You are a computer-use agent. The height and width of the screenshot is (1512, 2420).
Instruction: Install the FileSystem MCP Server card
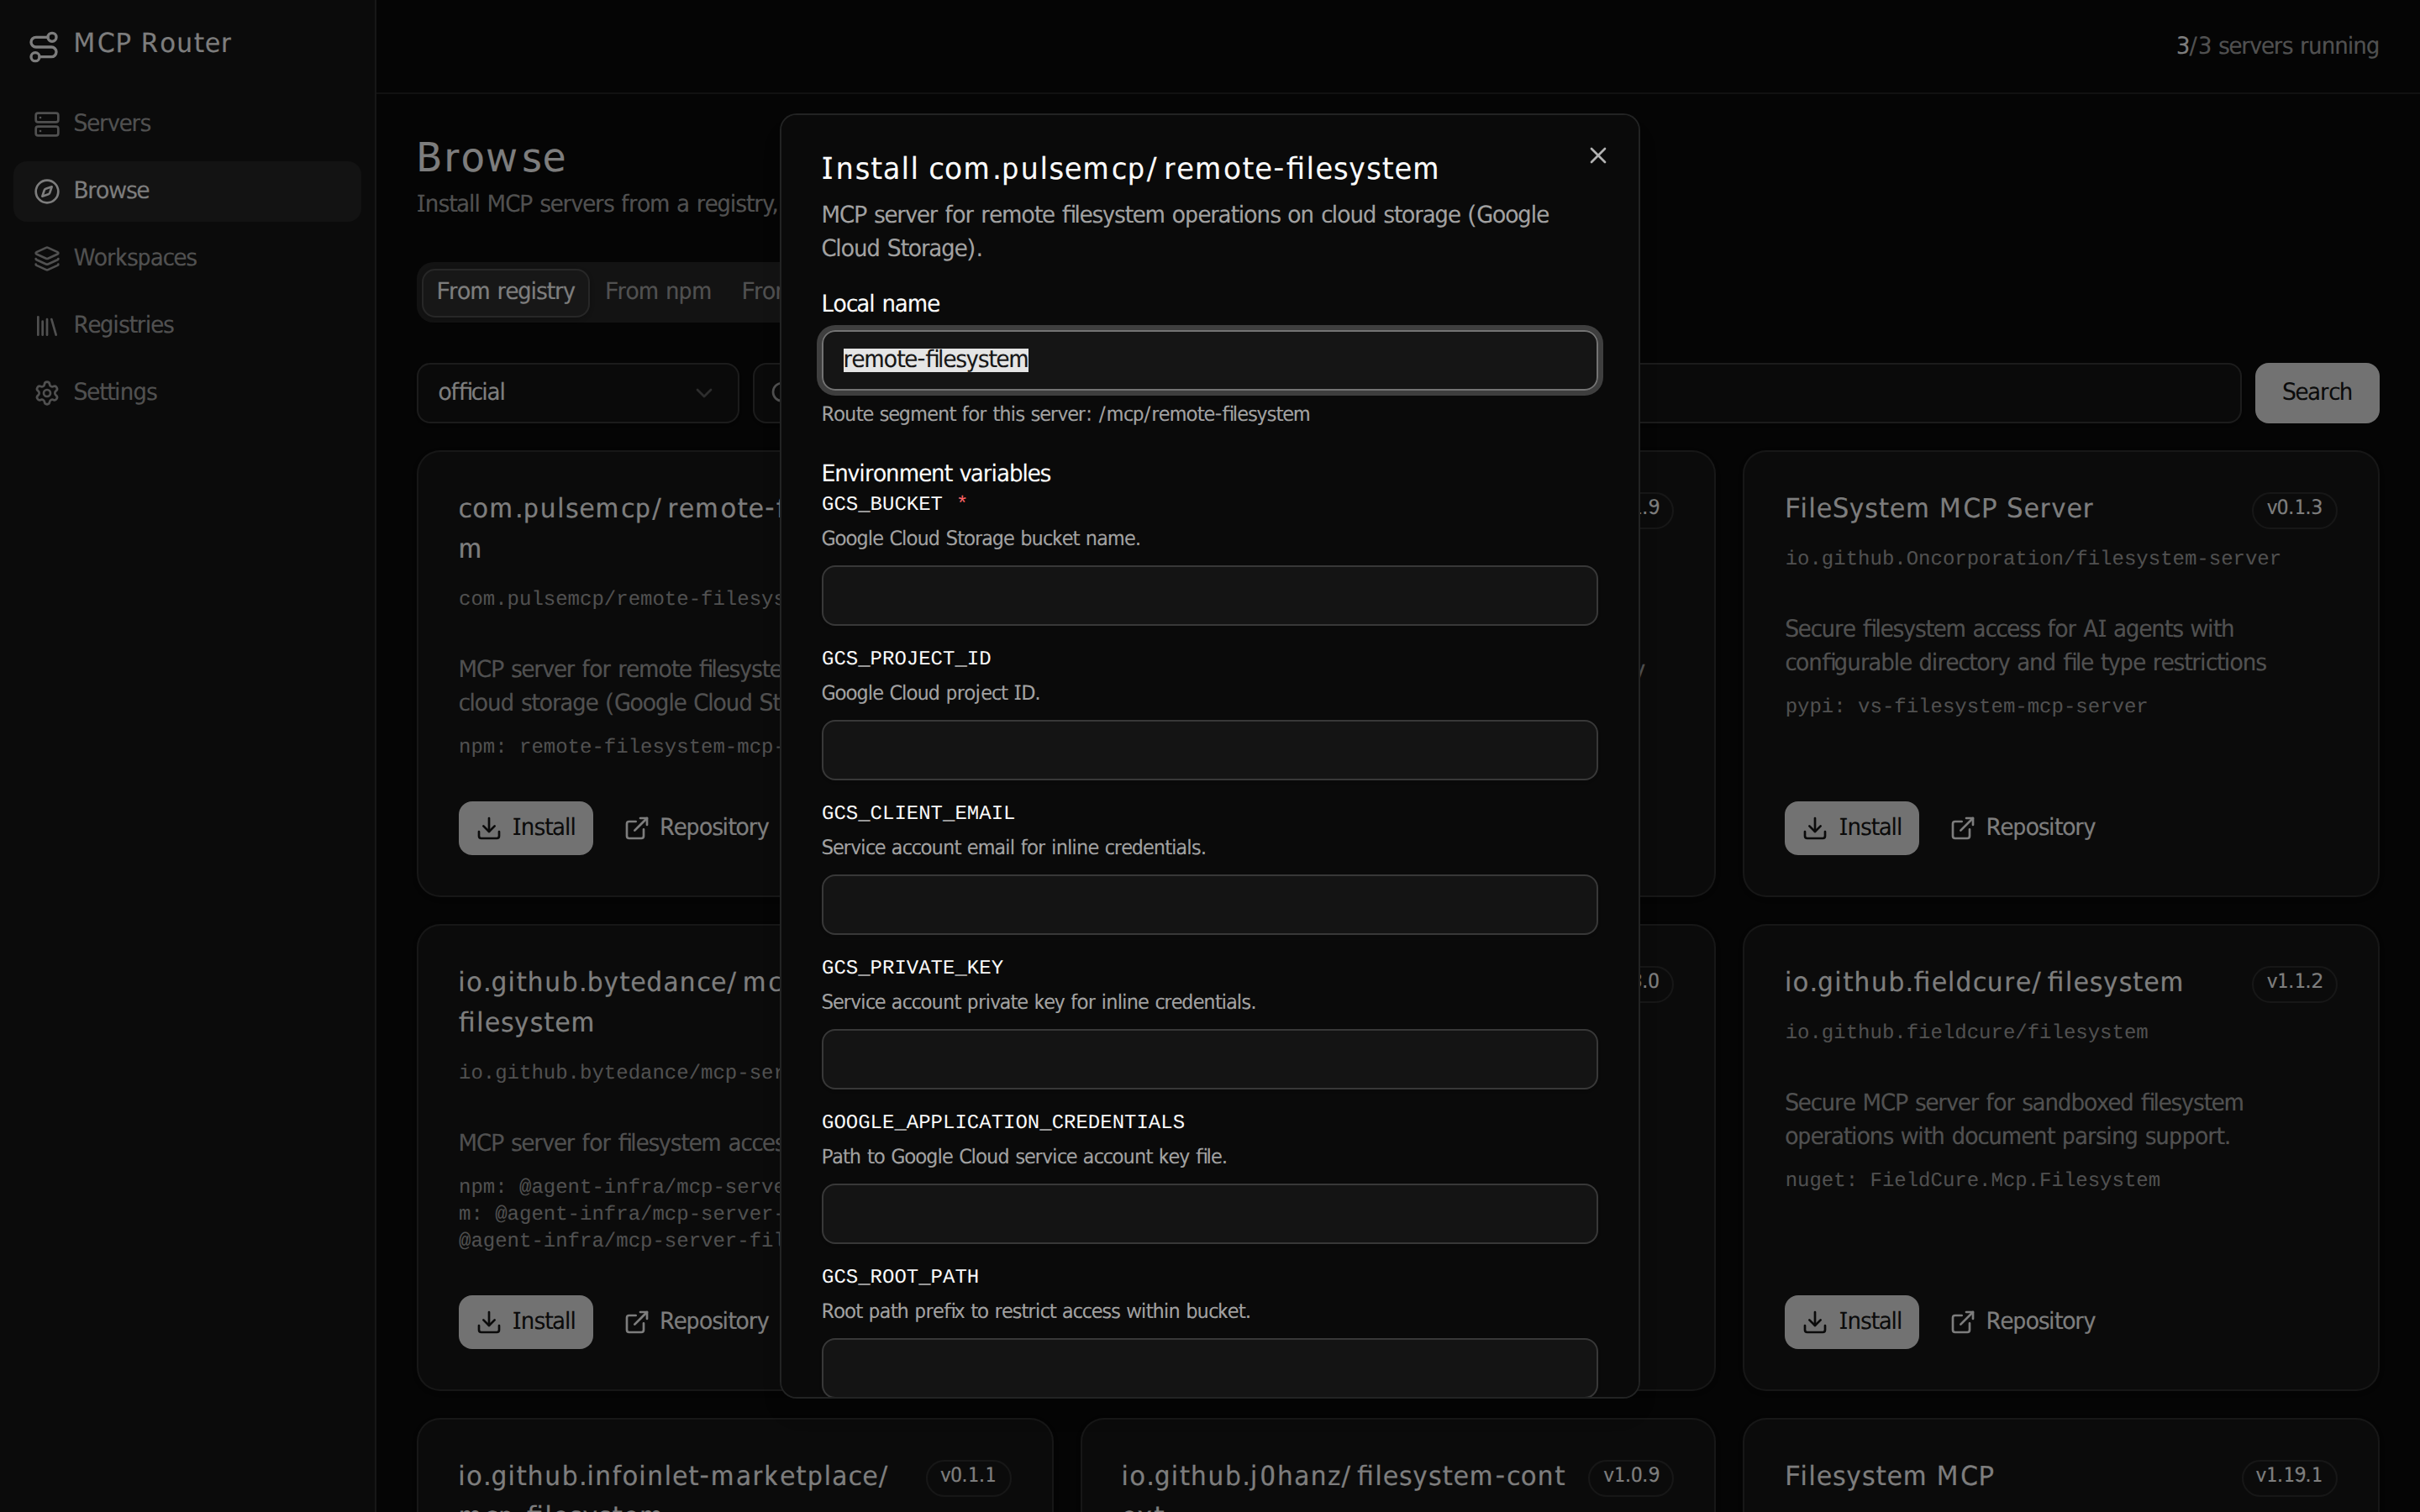pyautogui.click(x=1851, y=828)
